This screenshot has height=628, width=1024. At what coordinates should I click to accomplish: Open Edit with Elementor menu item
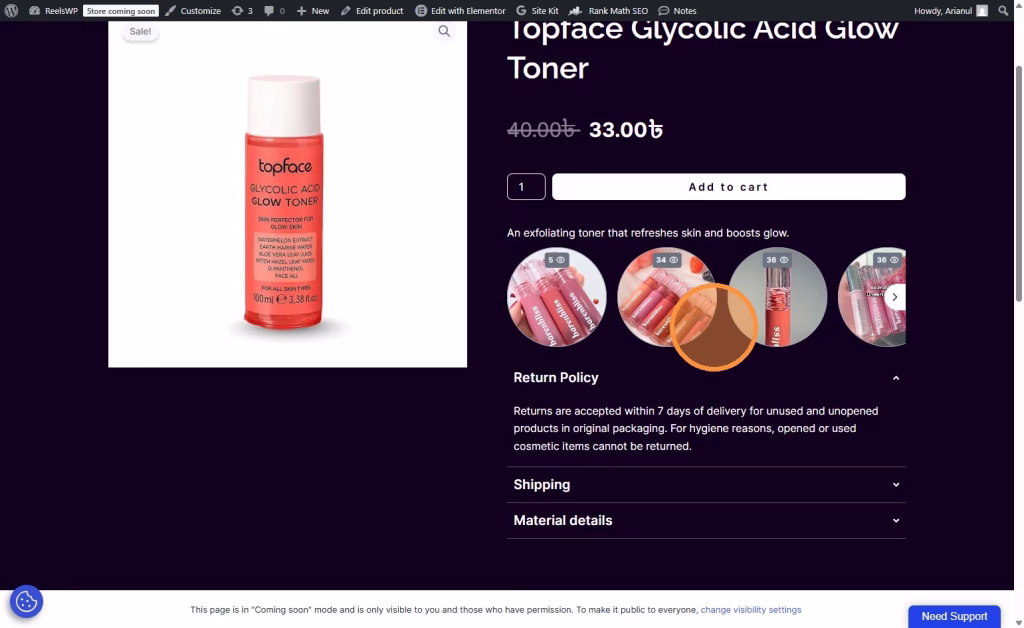pyautogui.click(x=460, y=10)
